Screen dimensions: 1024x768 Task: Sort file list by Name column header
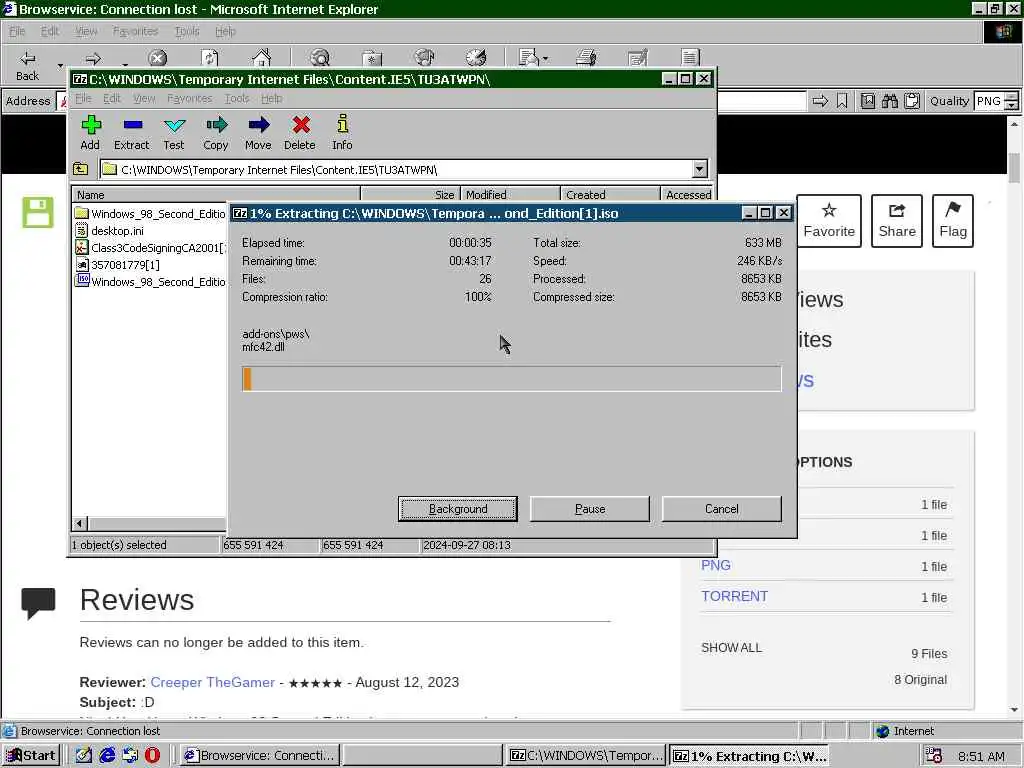tap(216, 195)
